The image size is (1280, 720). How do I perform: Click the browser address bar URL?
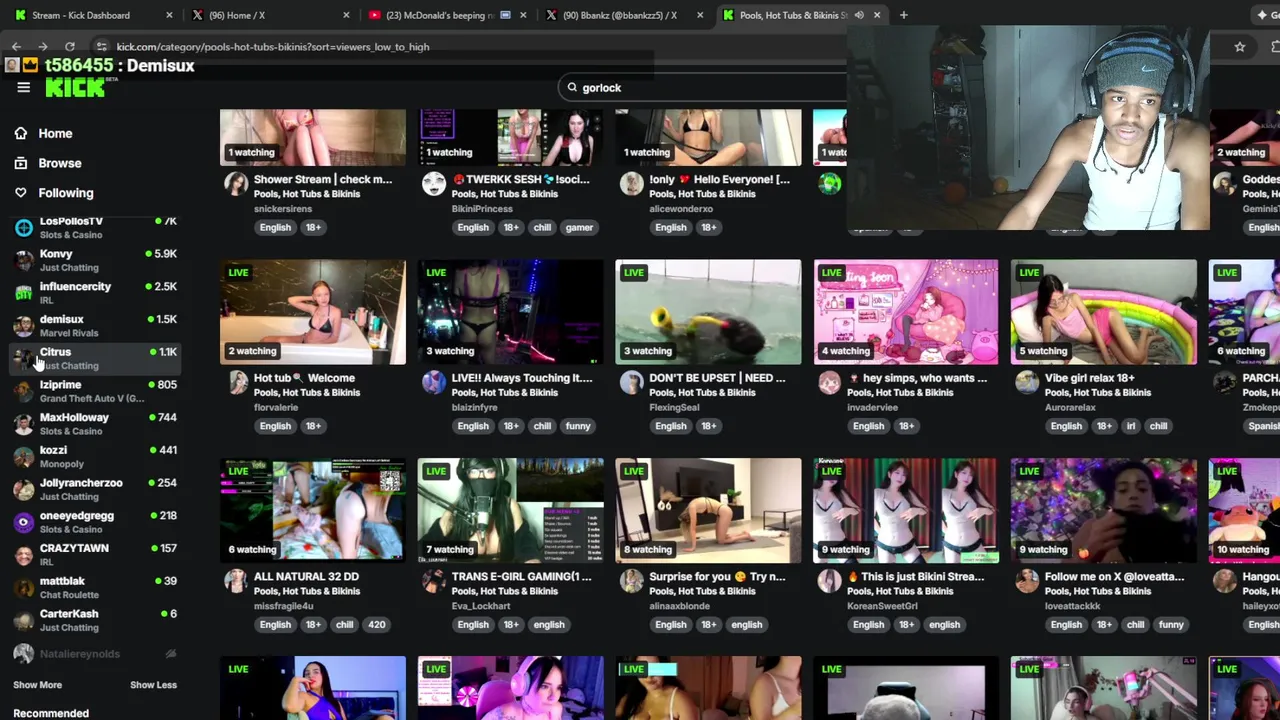(272, 47)
